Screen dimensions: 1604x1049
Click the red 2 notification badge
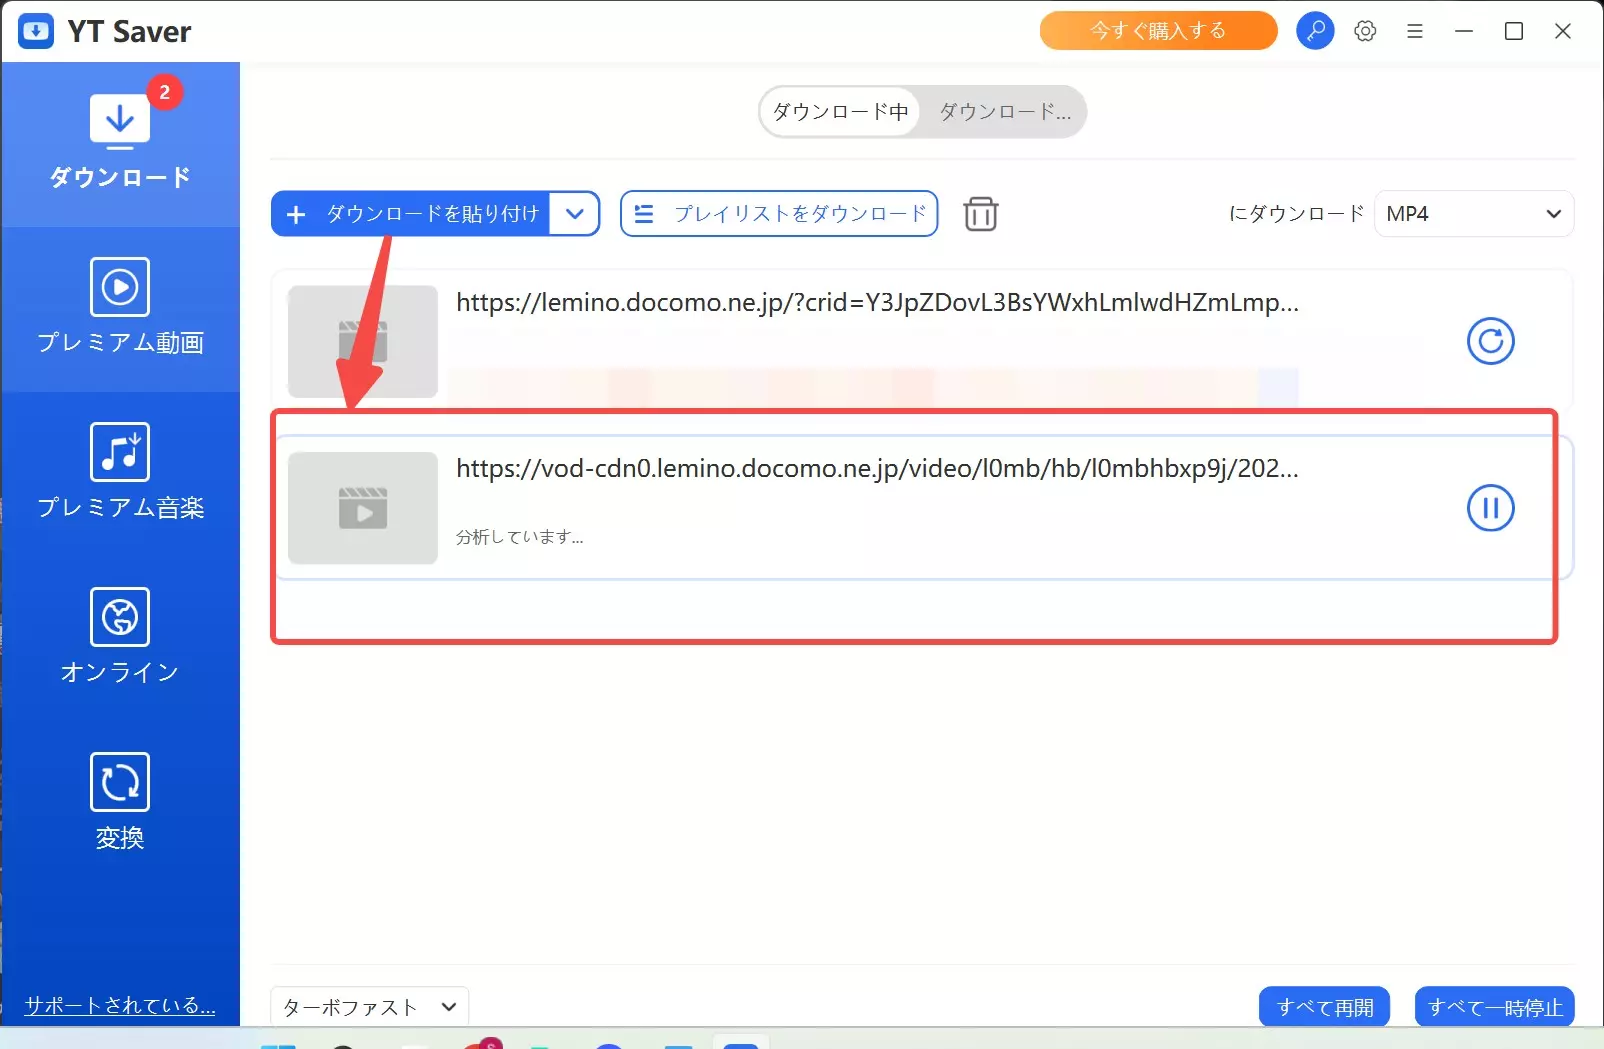[x=165, y=92]
